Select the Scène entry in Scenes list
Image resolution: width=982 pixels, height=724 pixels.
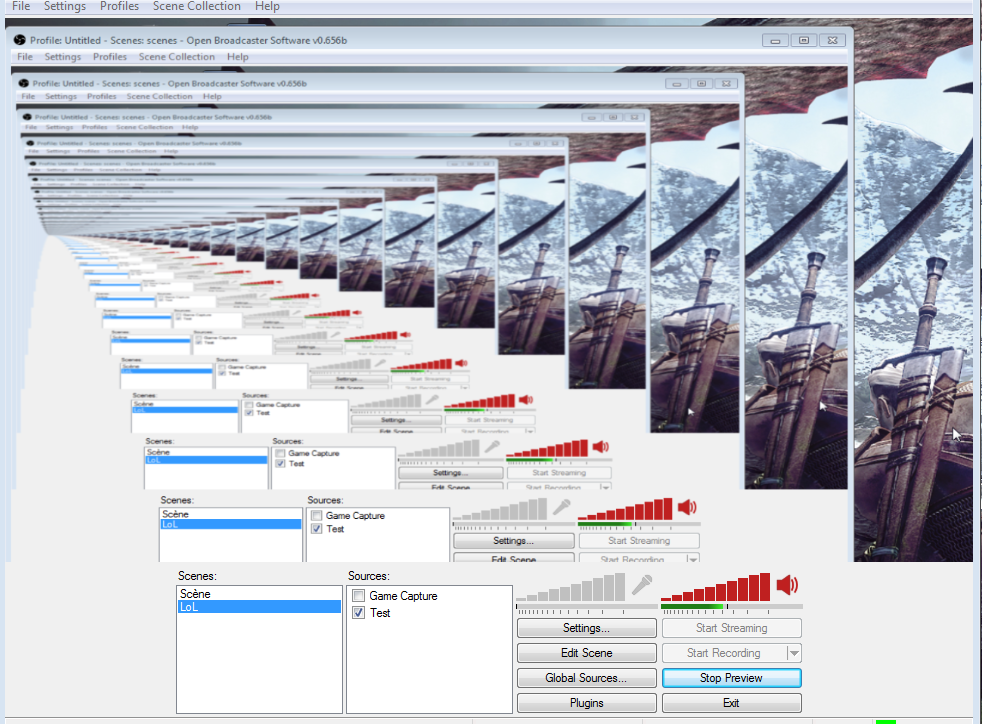coord(259,594)
